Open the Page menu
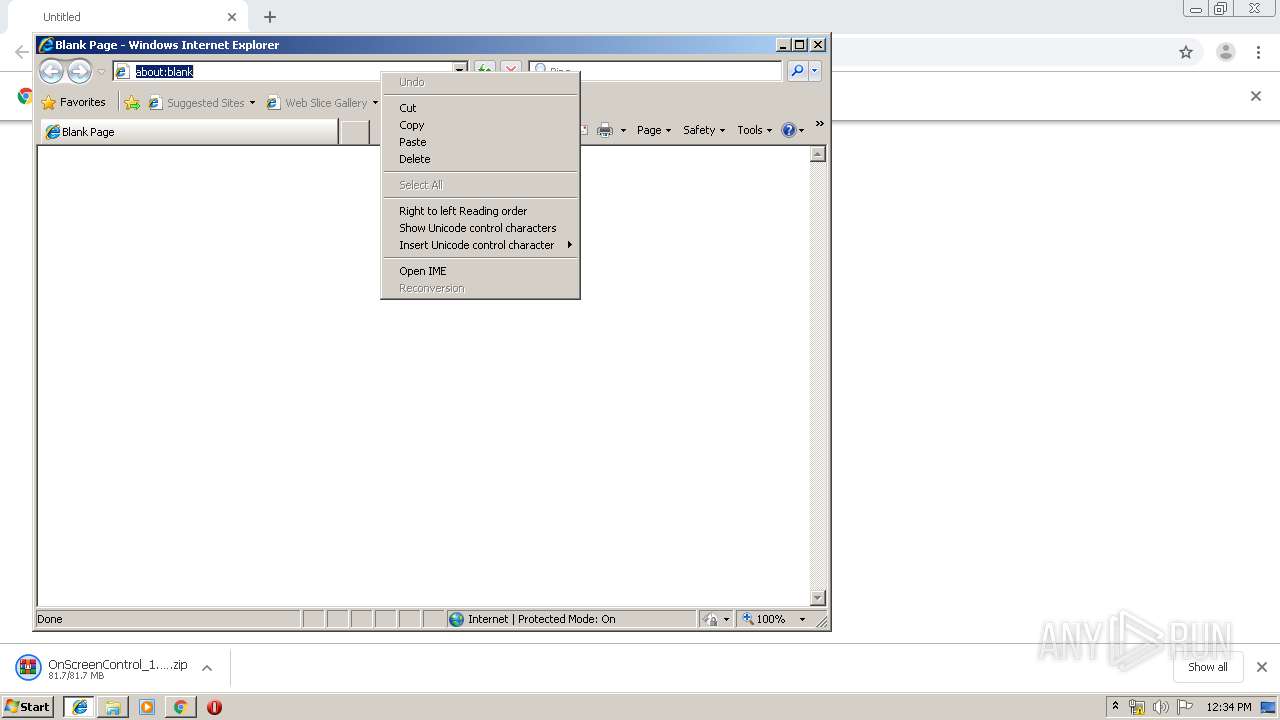Viewport: 1280px width, 720px height. (x=654, y=130)
